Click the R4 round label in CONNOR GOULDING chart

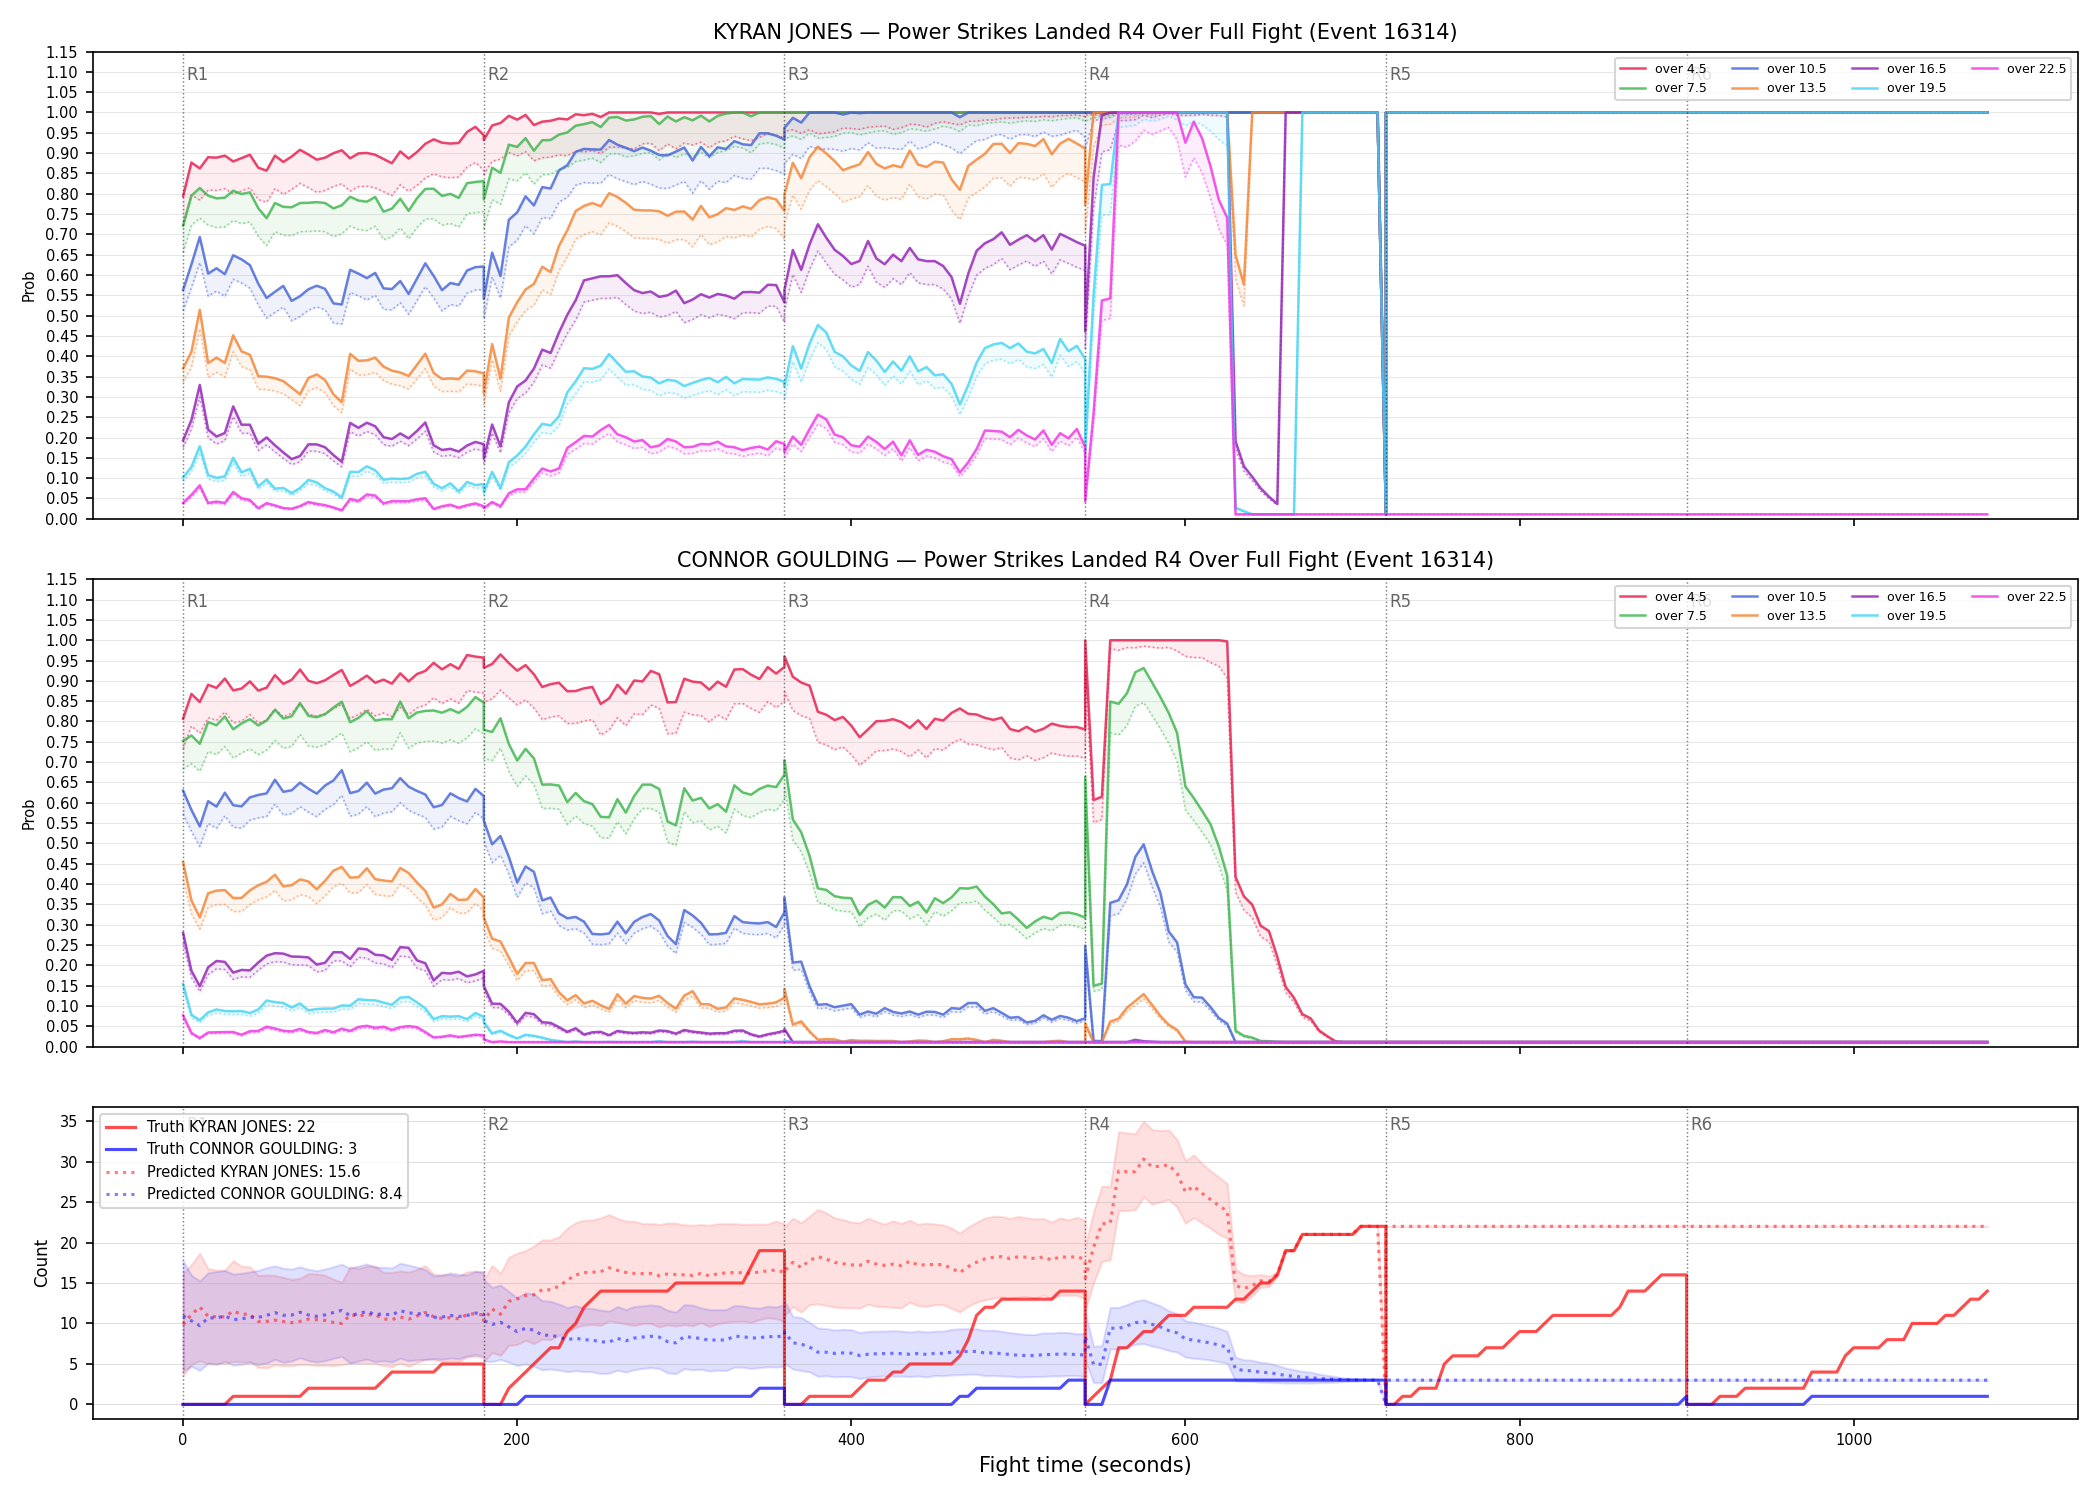click(x=1099, y=601)
